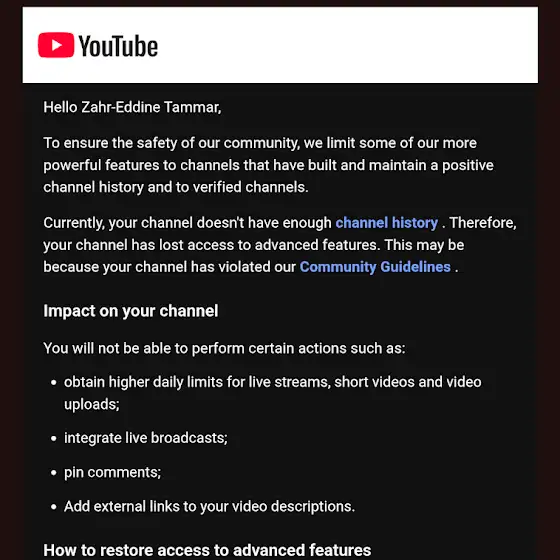Image resolution: width=560 pixels, height=560 pixels.
Task: Click the paragraph starting To ensure the safety
Action: (x=268, y=165)
